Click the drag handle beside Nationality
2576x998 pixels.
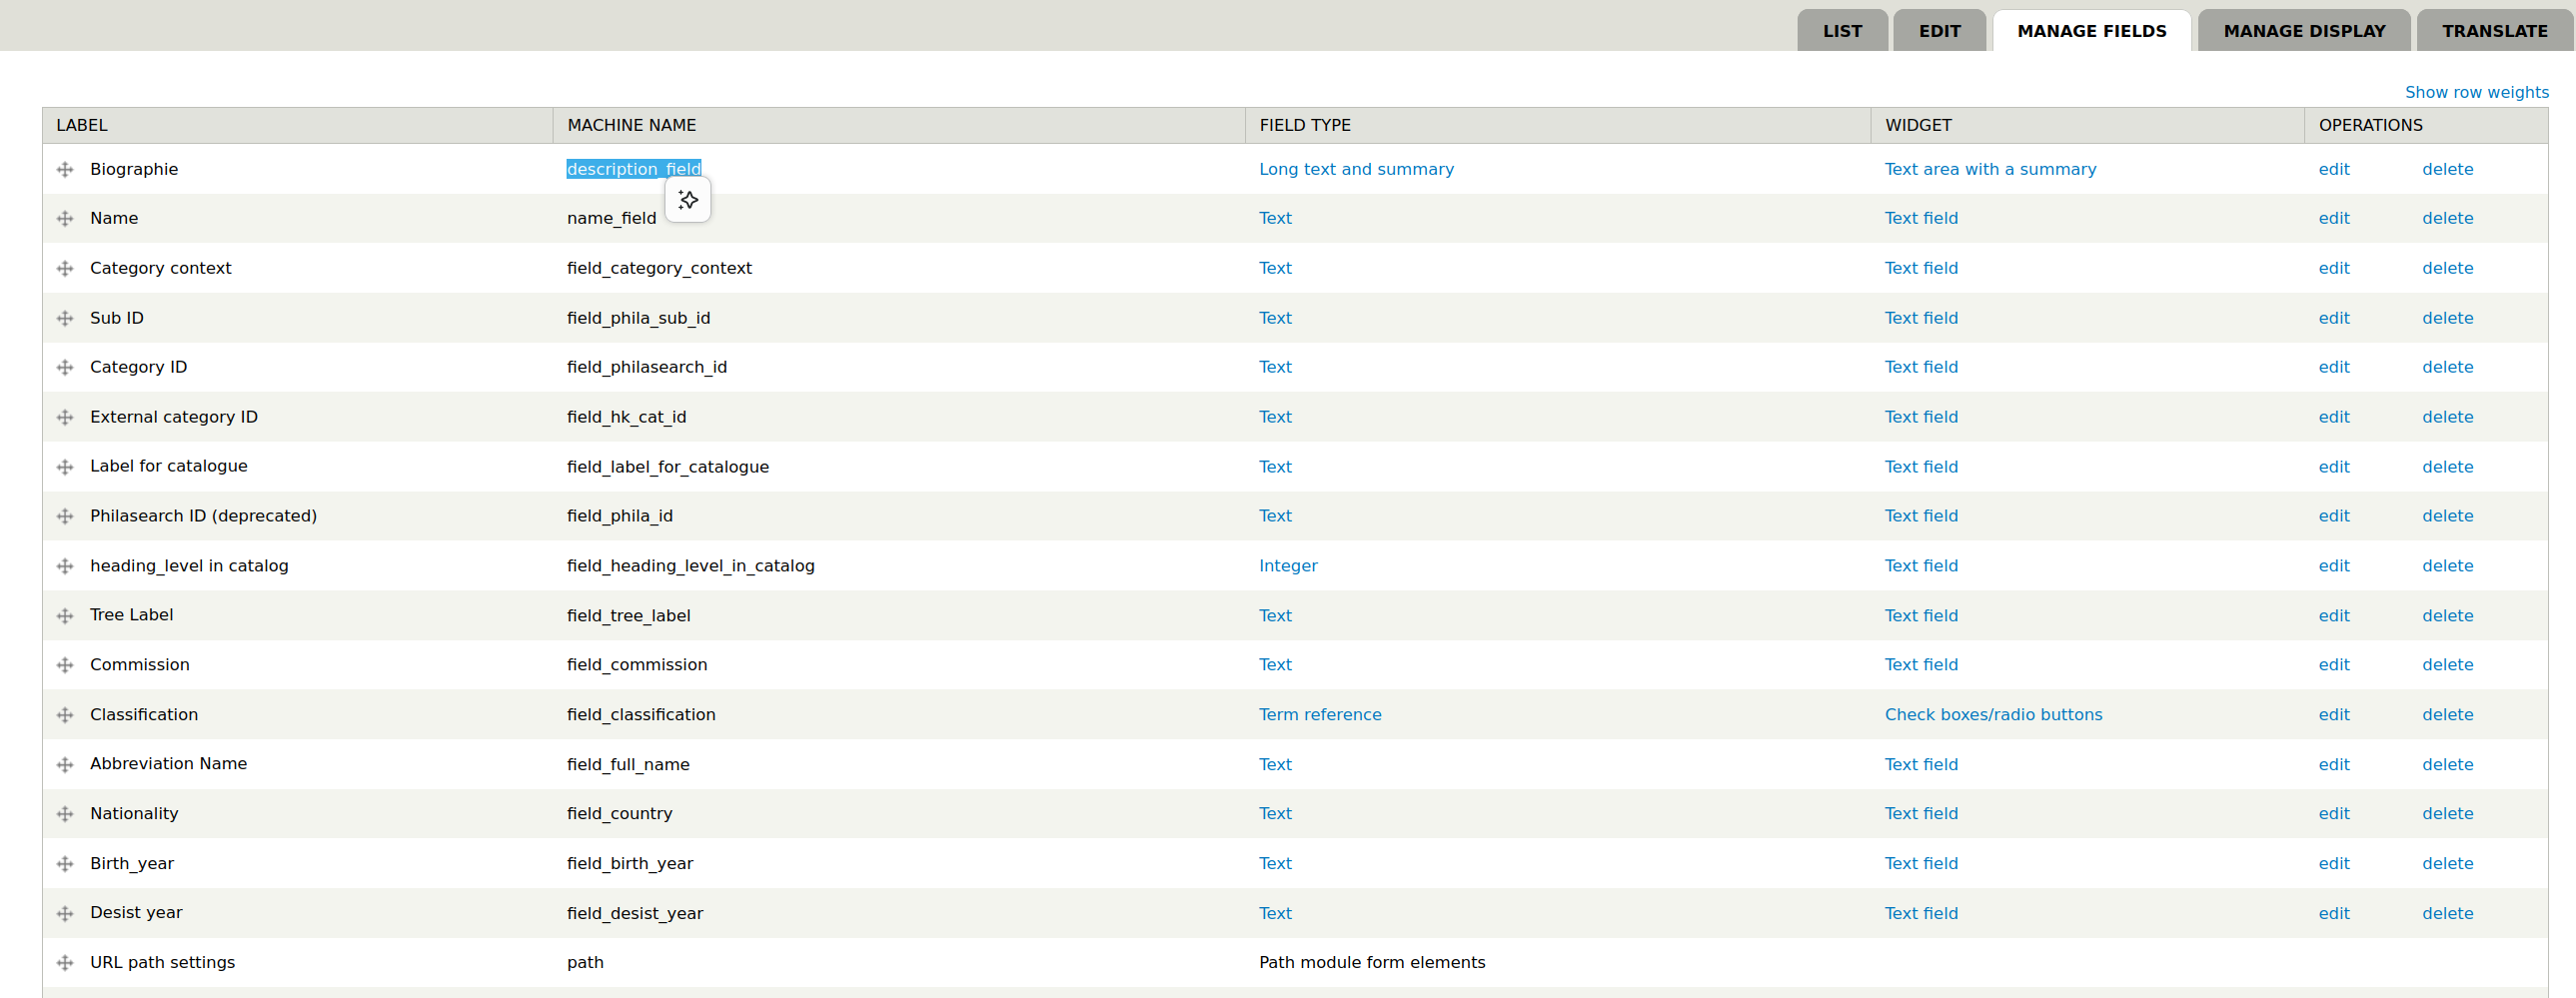pyautogui.click(x=65, y=814)
